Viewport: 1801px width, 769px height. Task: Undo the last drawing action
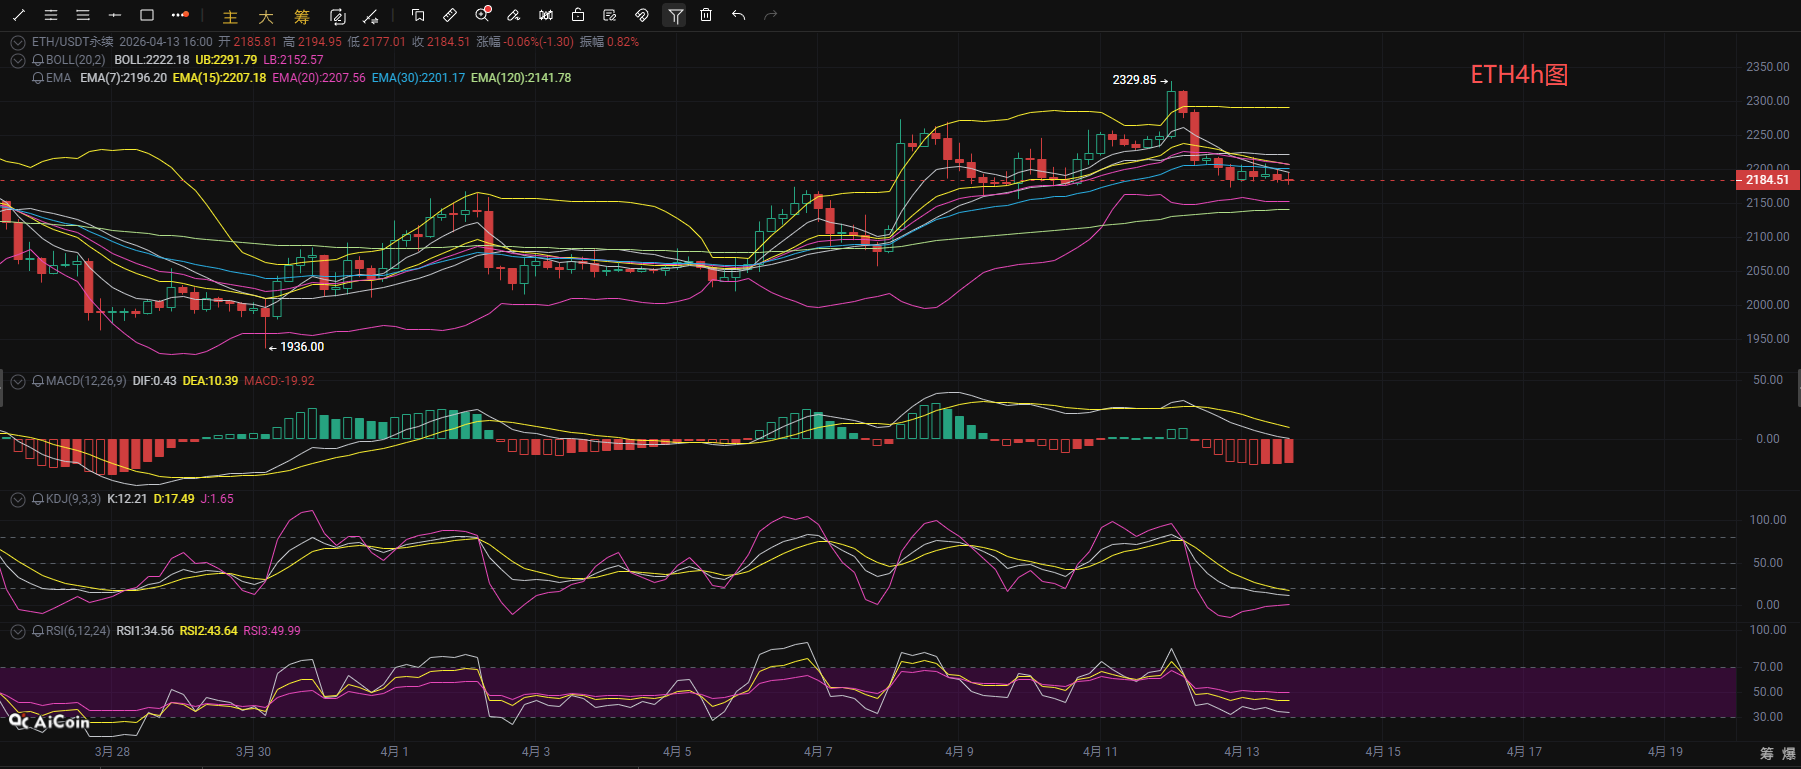738,15
